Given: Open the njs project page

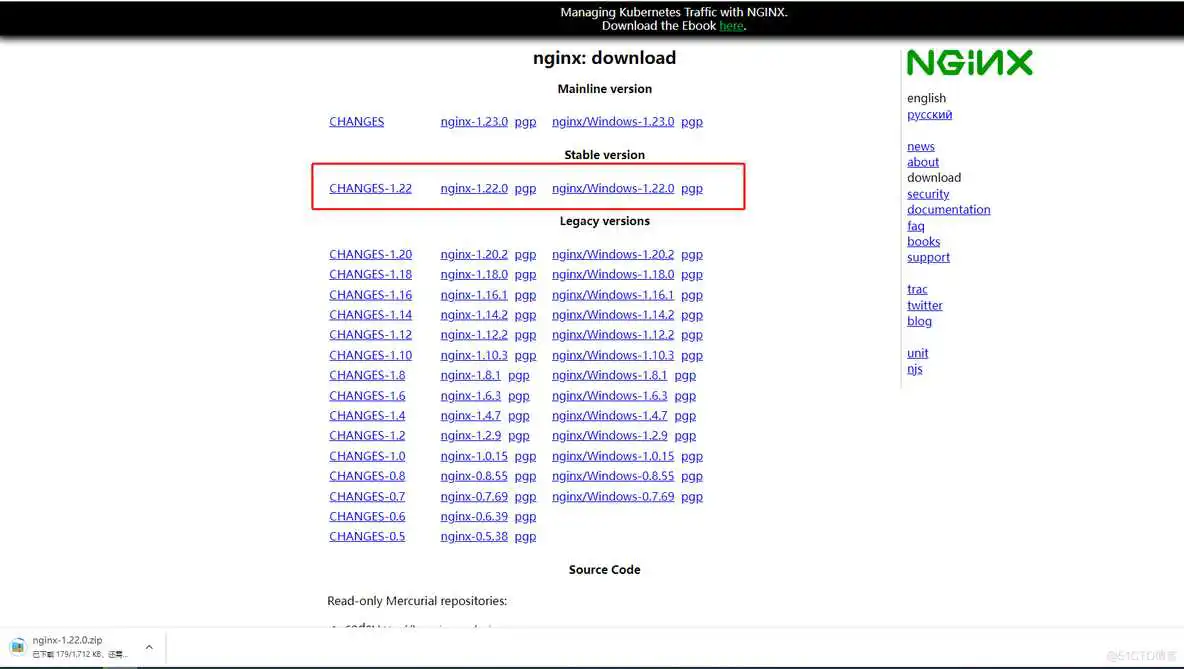Looking at the screenshot, I should [914, 369].
